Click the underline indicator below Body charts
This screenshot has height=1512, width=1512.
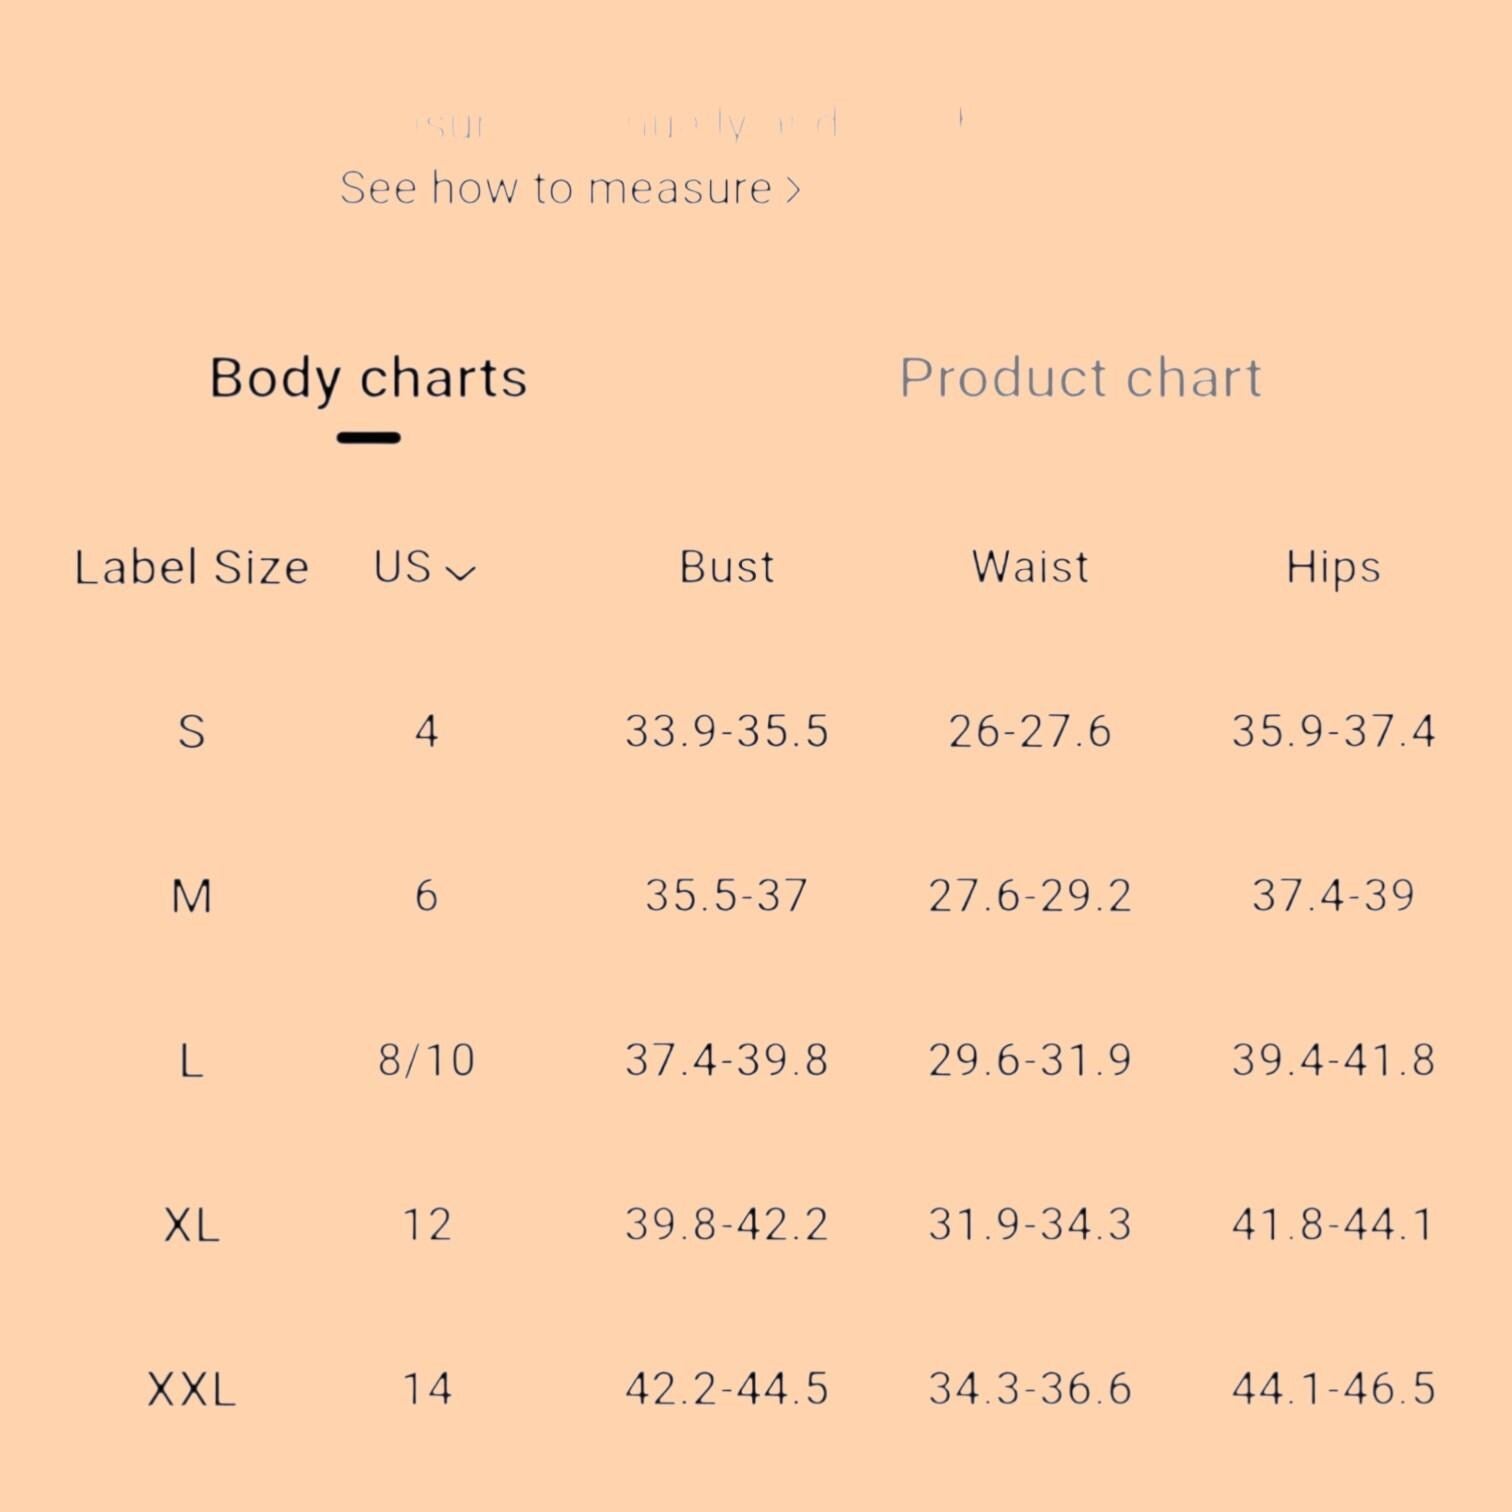tap(369, 437)
